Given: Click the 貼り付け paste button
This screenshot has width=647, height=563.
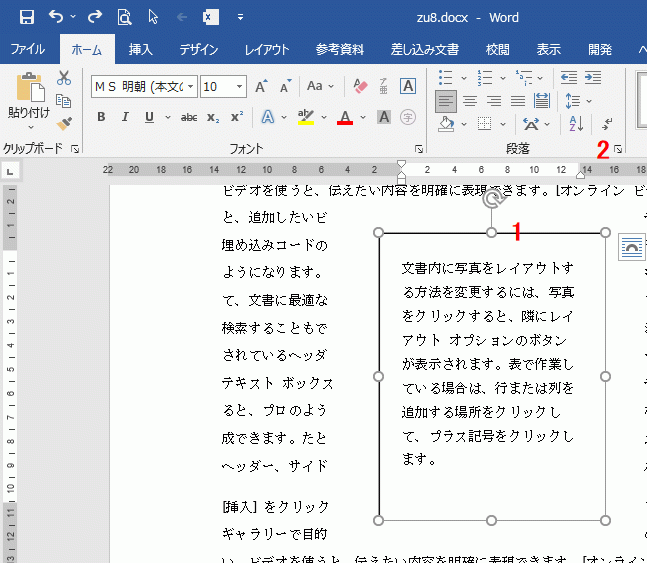Looking at the screenshot, I should coord(28,91).
